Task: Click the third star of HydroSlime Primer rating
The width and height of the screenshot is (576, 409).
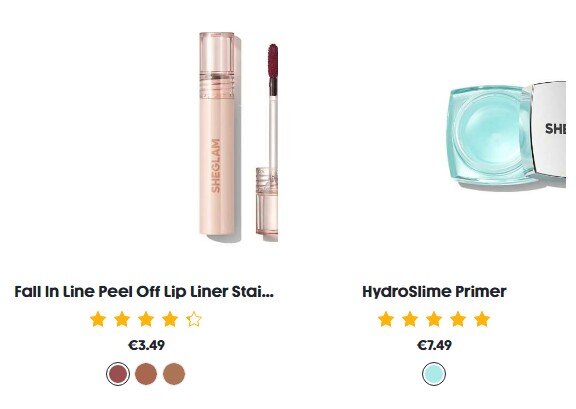Action: click(434, 319)
